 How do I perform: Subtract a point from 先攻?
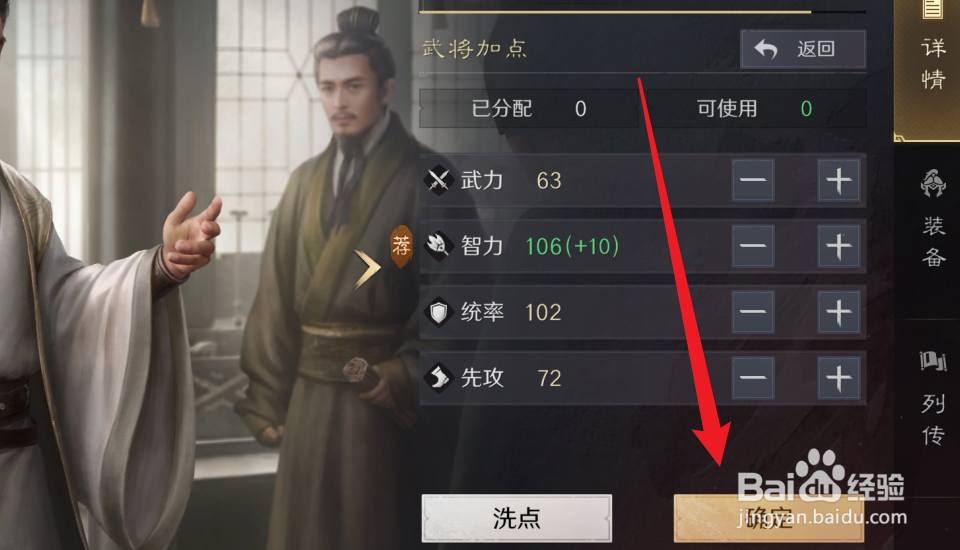(x=753, y=378)
